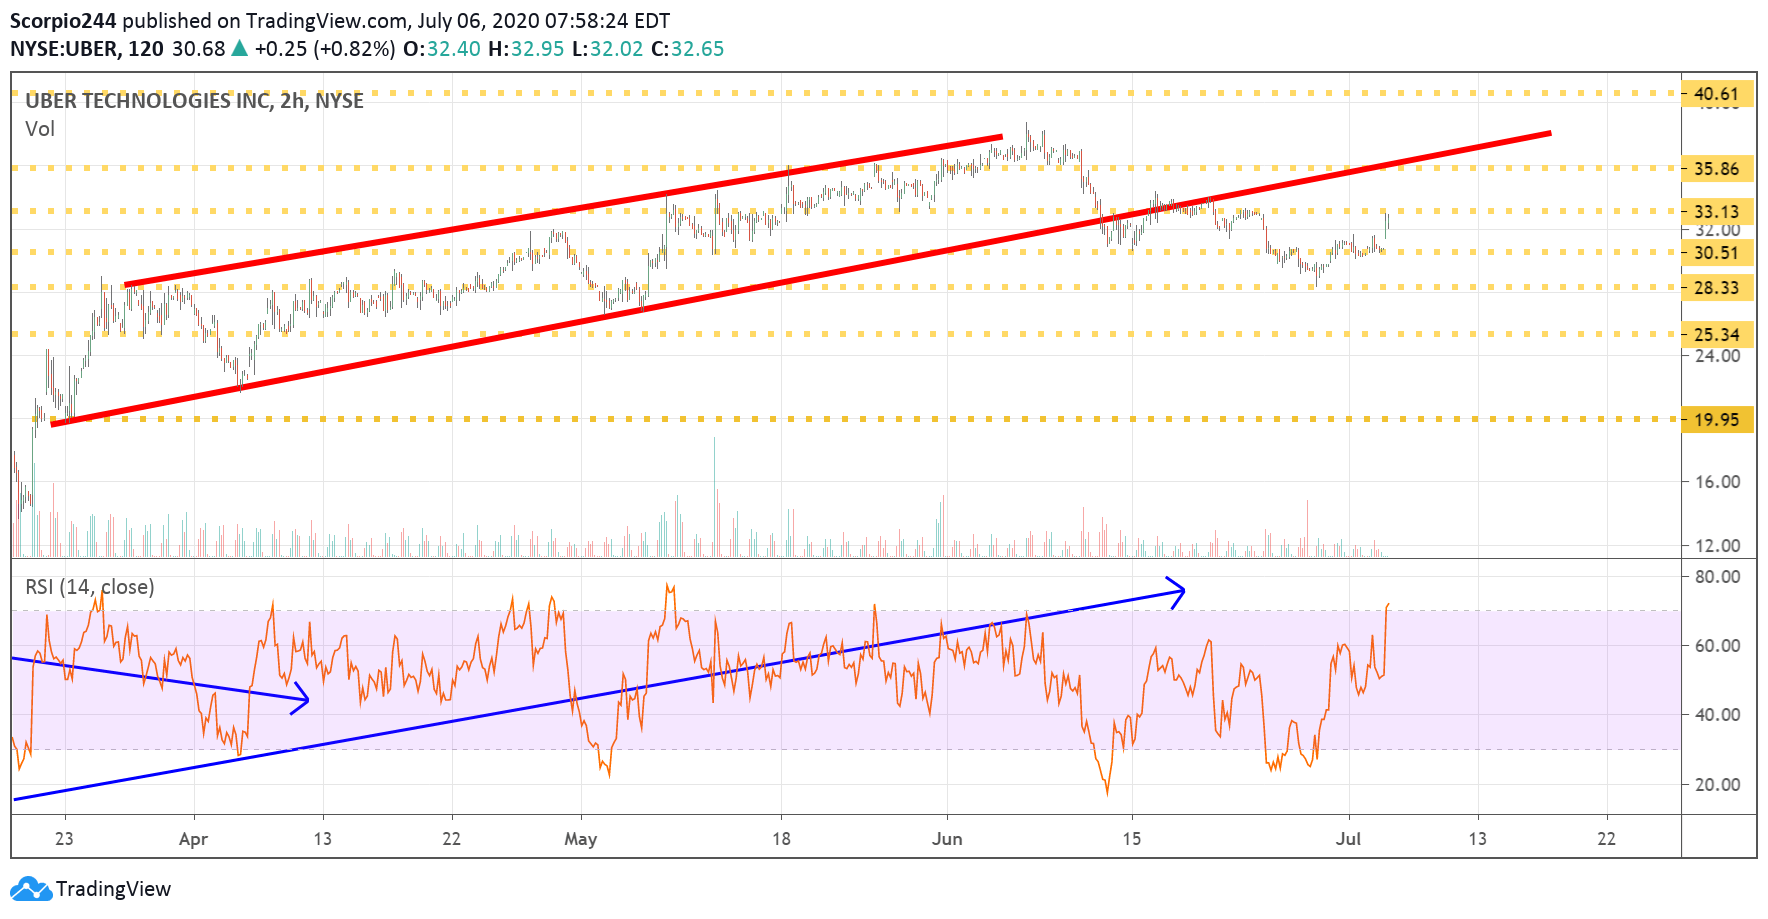Click the RSI (14, close) indicator label
The width and height of the screenshot is (1768, 919).
click(90, 587)
